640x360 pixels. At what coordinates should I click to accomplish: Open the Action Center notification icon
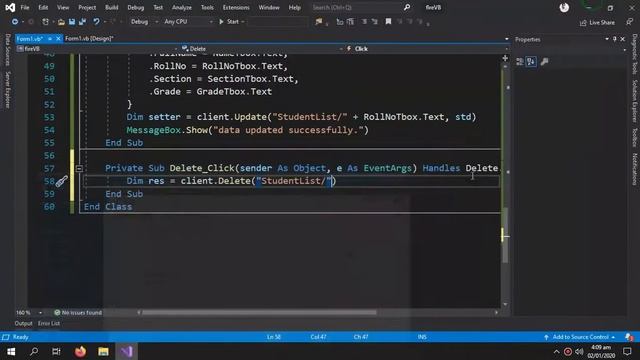[x=627, y=351]
